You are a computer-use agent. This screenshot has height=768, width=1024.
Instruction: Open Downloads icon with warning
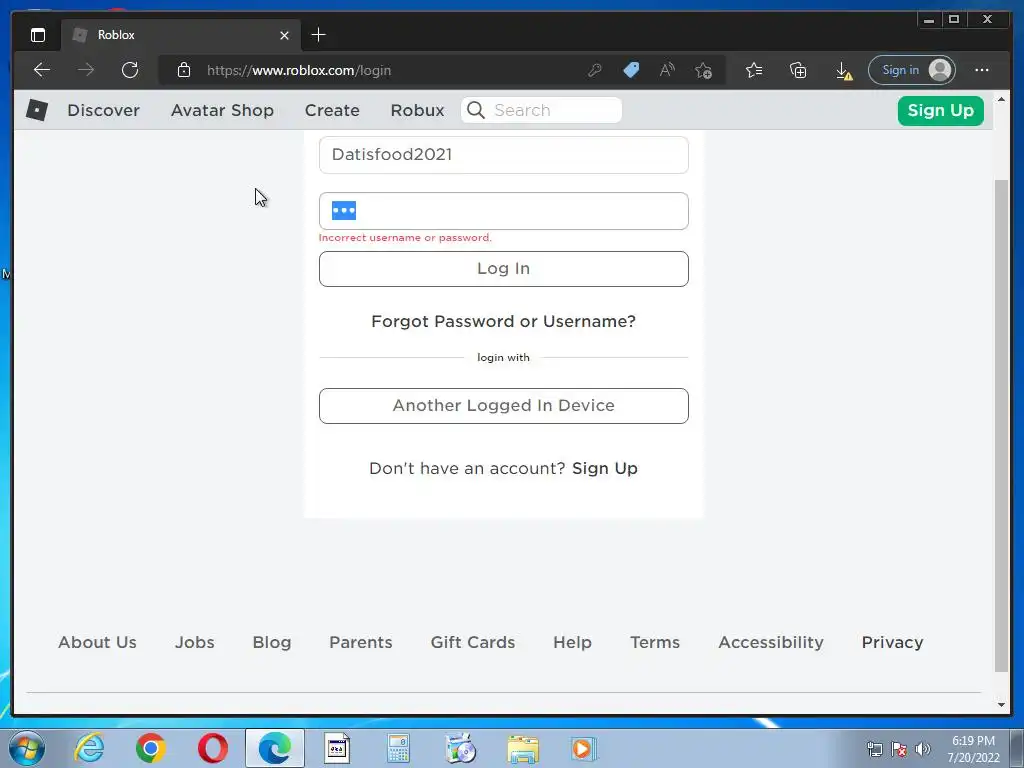pos(843,71)
